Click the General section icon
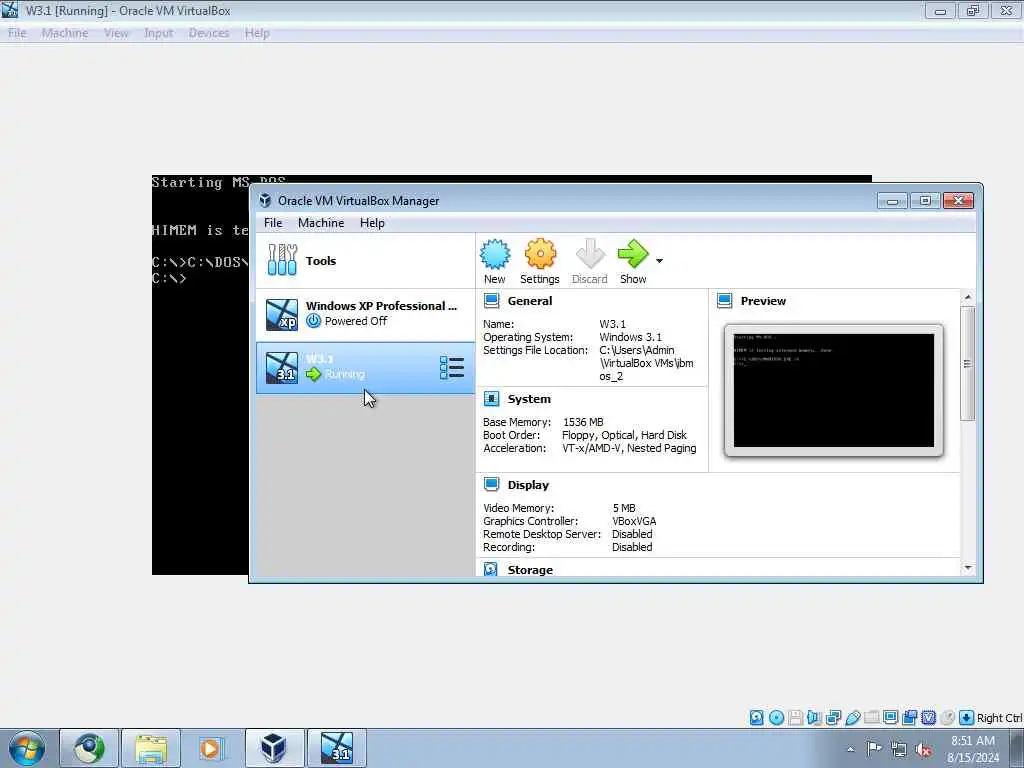This screenshot has height=768, width=1024. tap(492, 300)
